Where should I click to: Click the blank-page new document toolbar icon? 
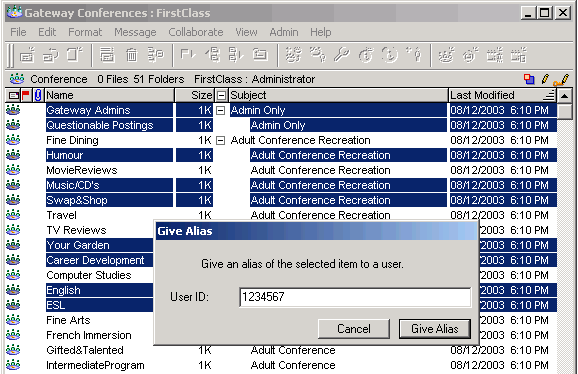click(74, 55)
